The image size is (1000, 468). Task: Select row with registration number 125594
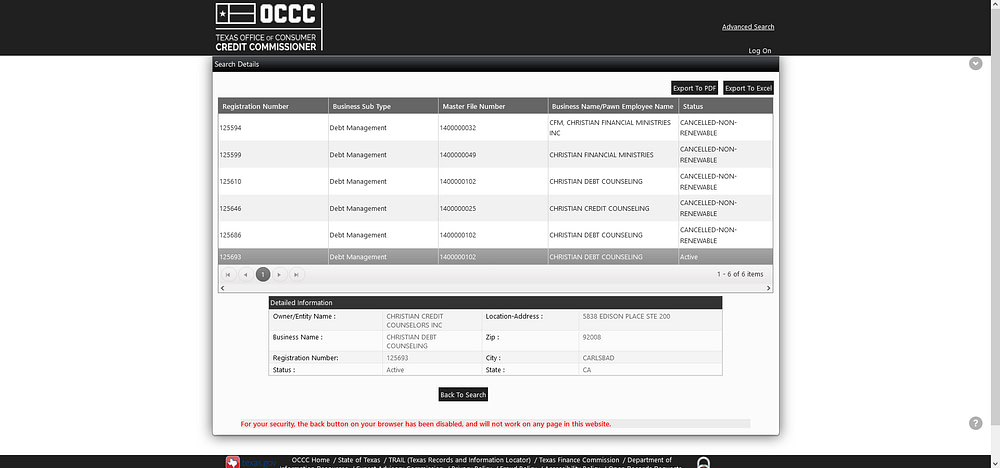point(496,128)
